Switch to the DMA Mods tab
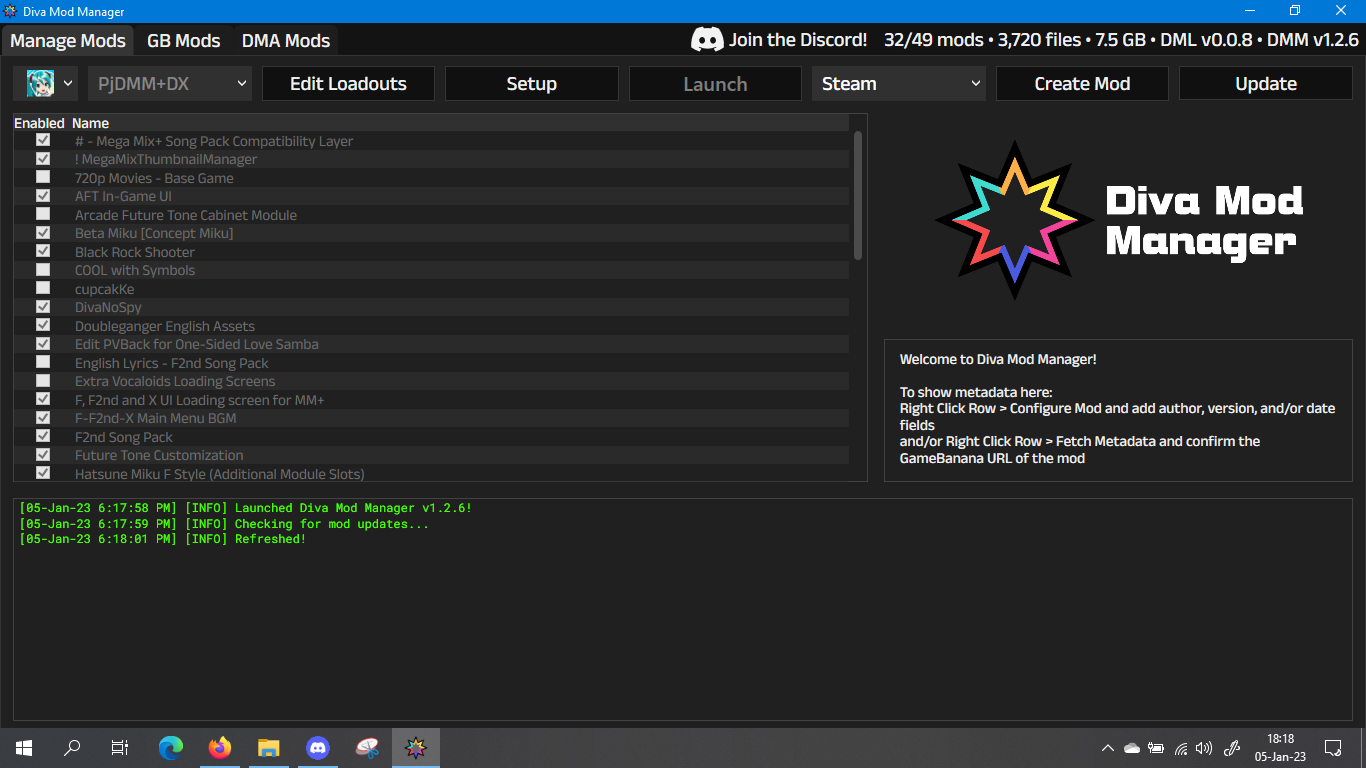The width and height of the screenshot is (1366, 768). coord(285,40)
